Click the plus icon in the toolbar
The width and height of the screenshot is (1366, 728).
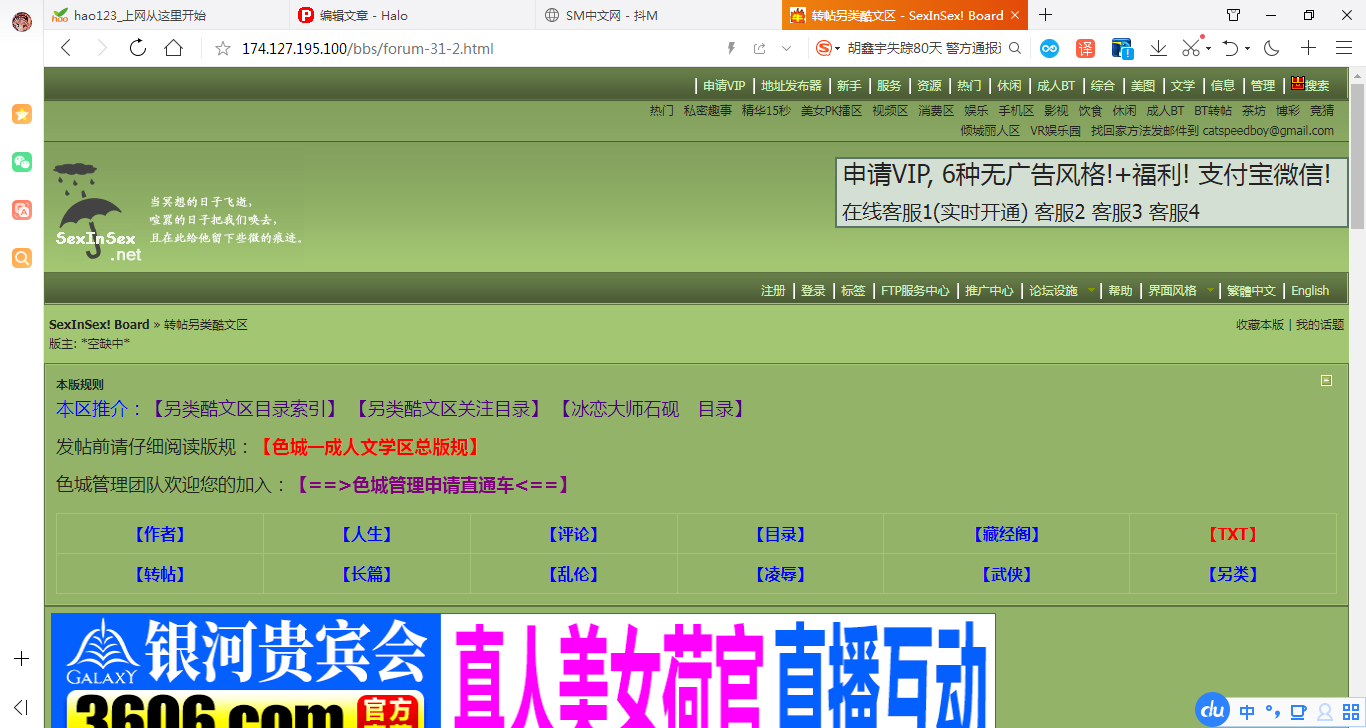tap(1308, 48)
